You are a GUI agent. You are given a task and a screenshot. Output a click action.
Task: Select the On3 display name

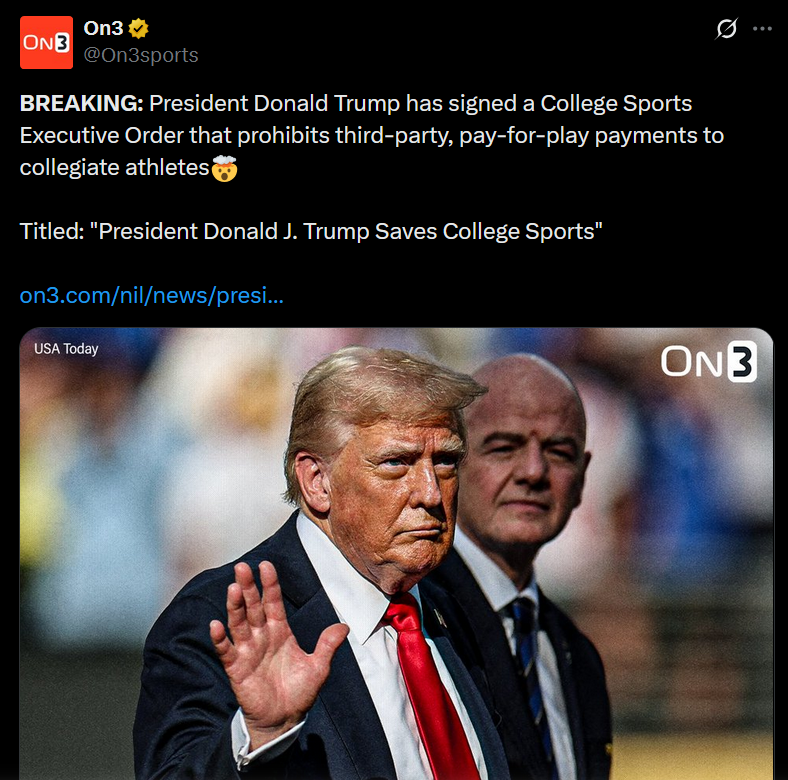(103, 28)
